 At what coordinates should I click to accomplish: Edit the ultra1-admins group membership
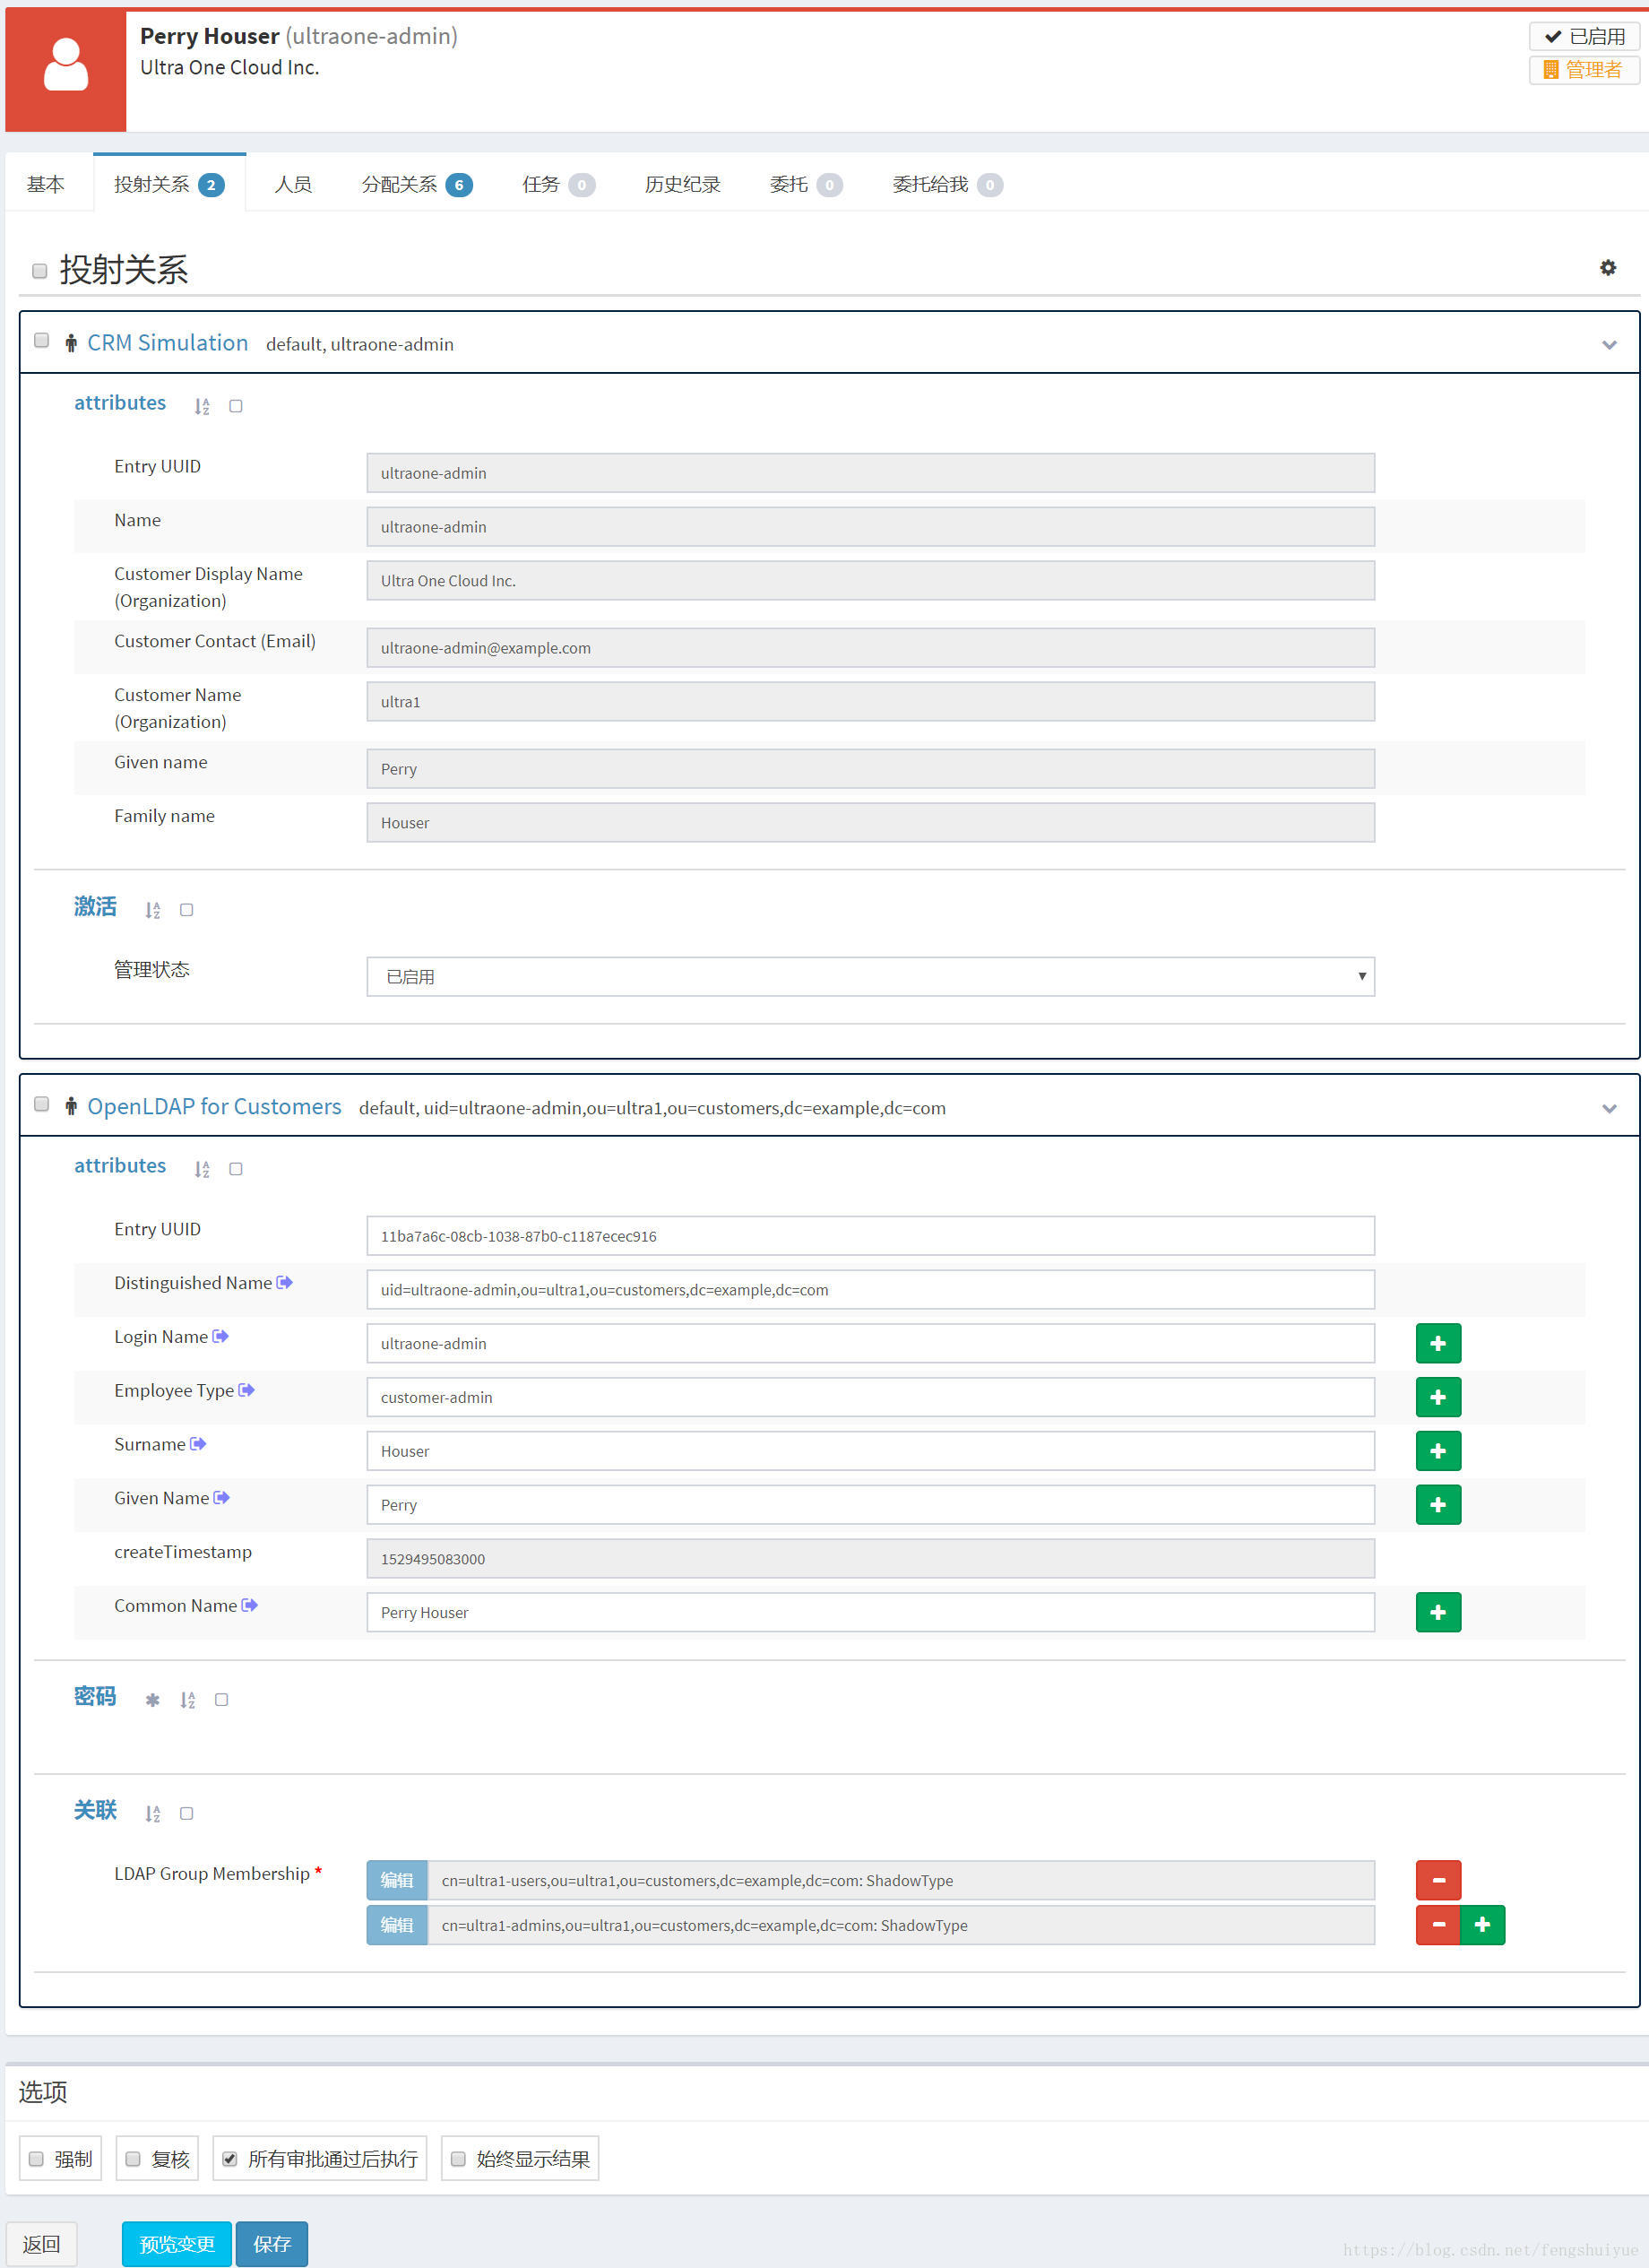(397, 1926)
